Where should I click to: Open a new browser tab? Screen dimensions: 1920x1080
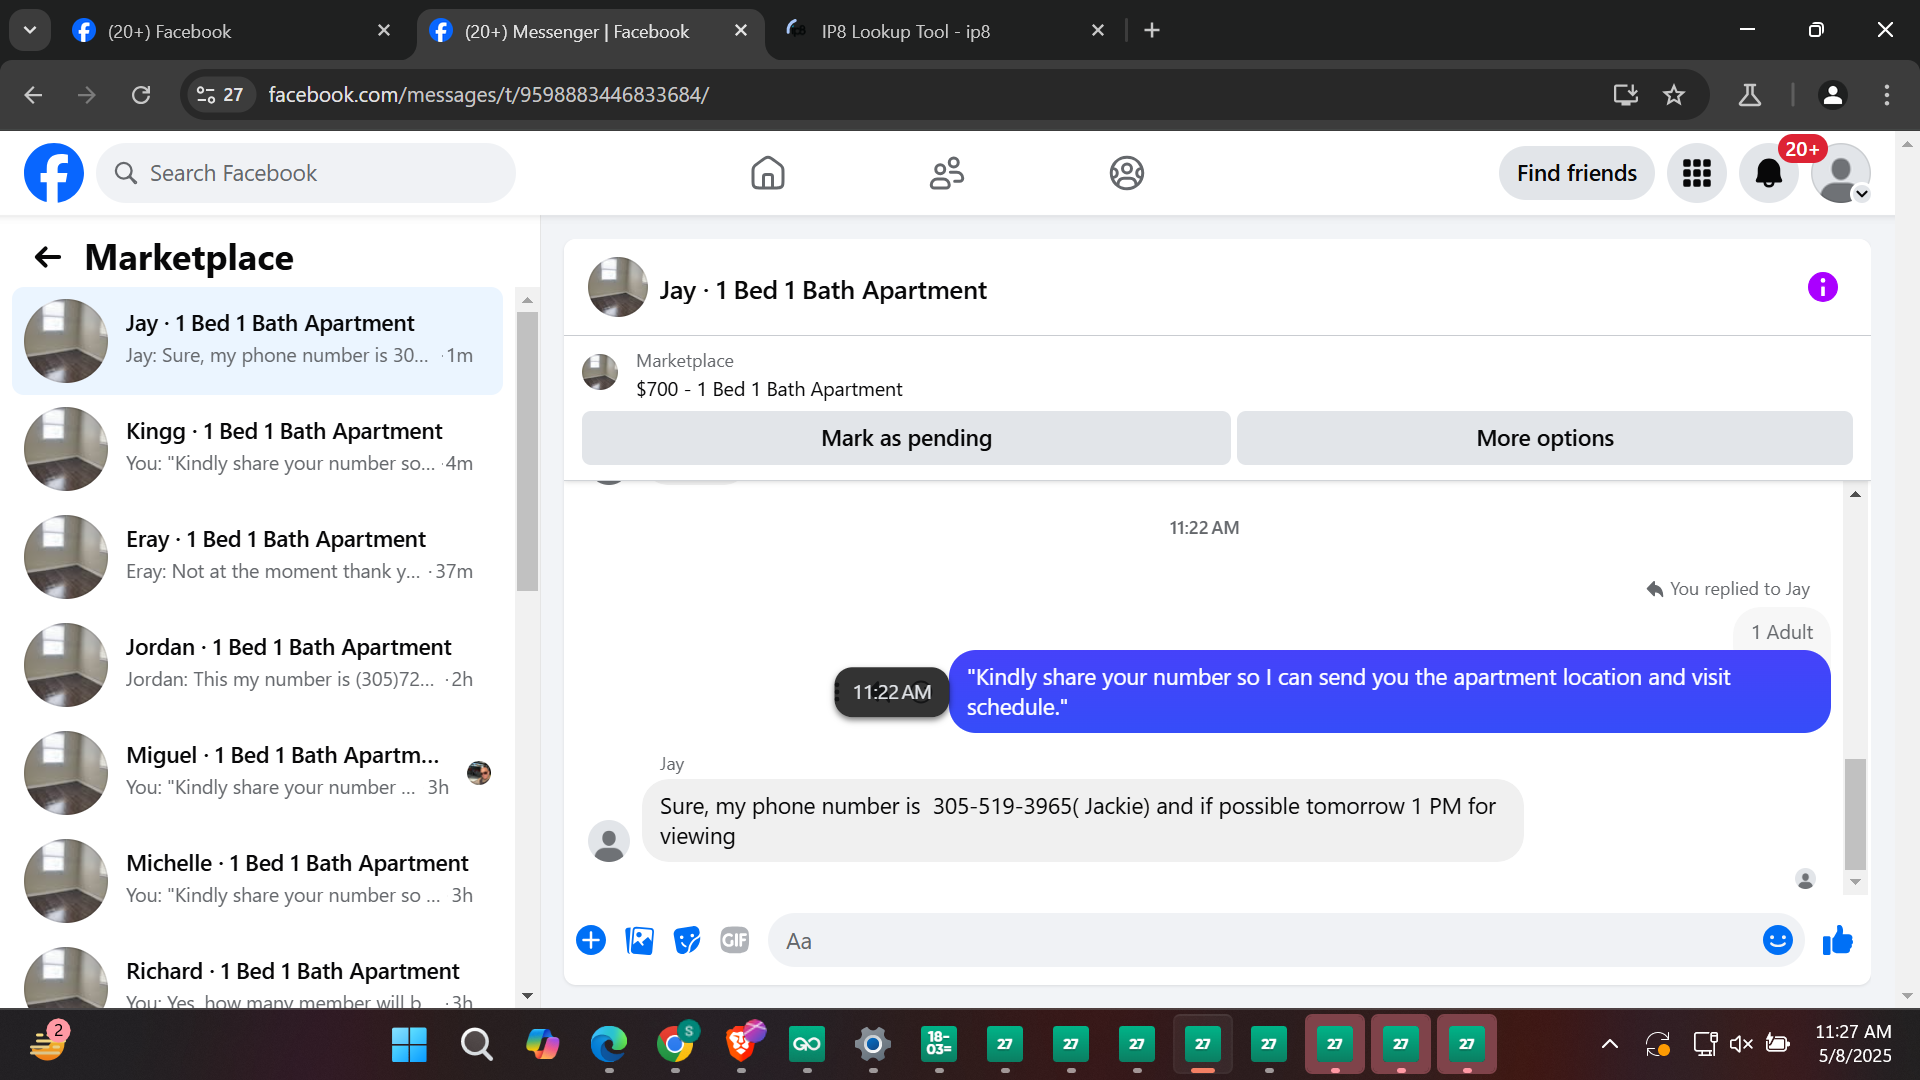click(x=1152, y=31)
